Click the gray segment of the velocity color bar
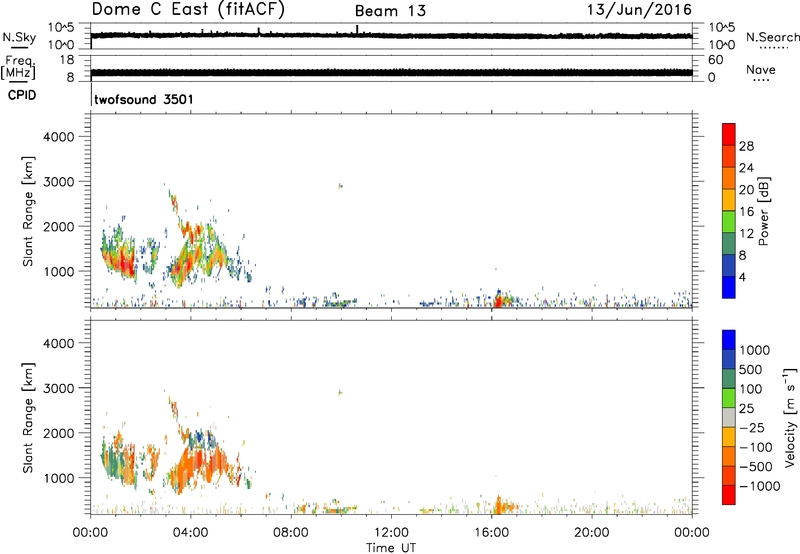The width and height of the screenshot is (800, 554). pyautogui.click(x=729, y=417)
